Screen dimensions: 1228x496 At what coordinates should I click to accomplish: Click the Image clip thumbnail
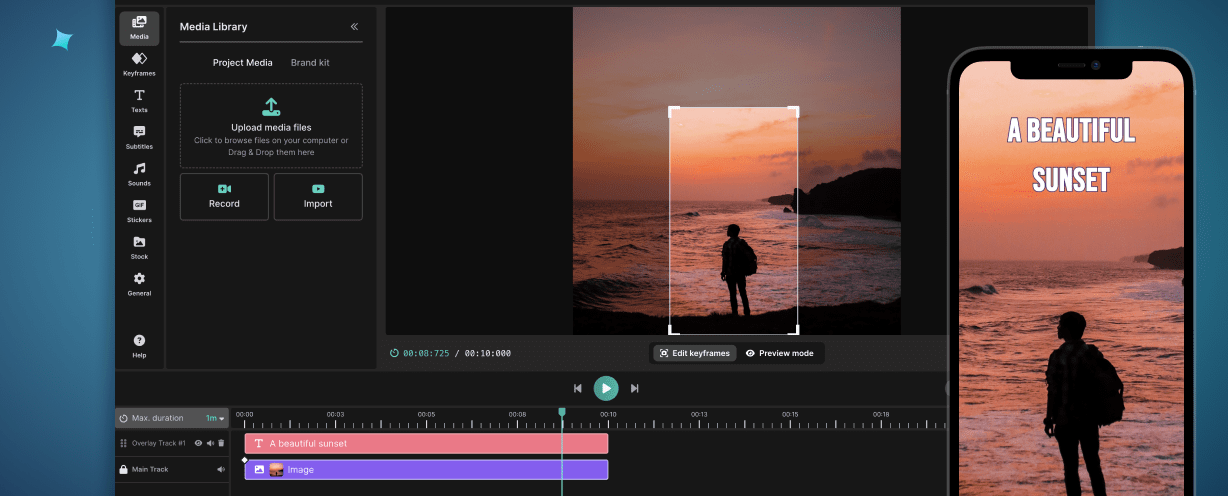tap(276, 469)
